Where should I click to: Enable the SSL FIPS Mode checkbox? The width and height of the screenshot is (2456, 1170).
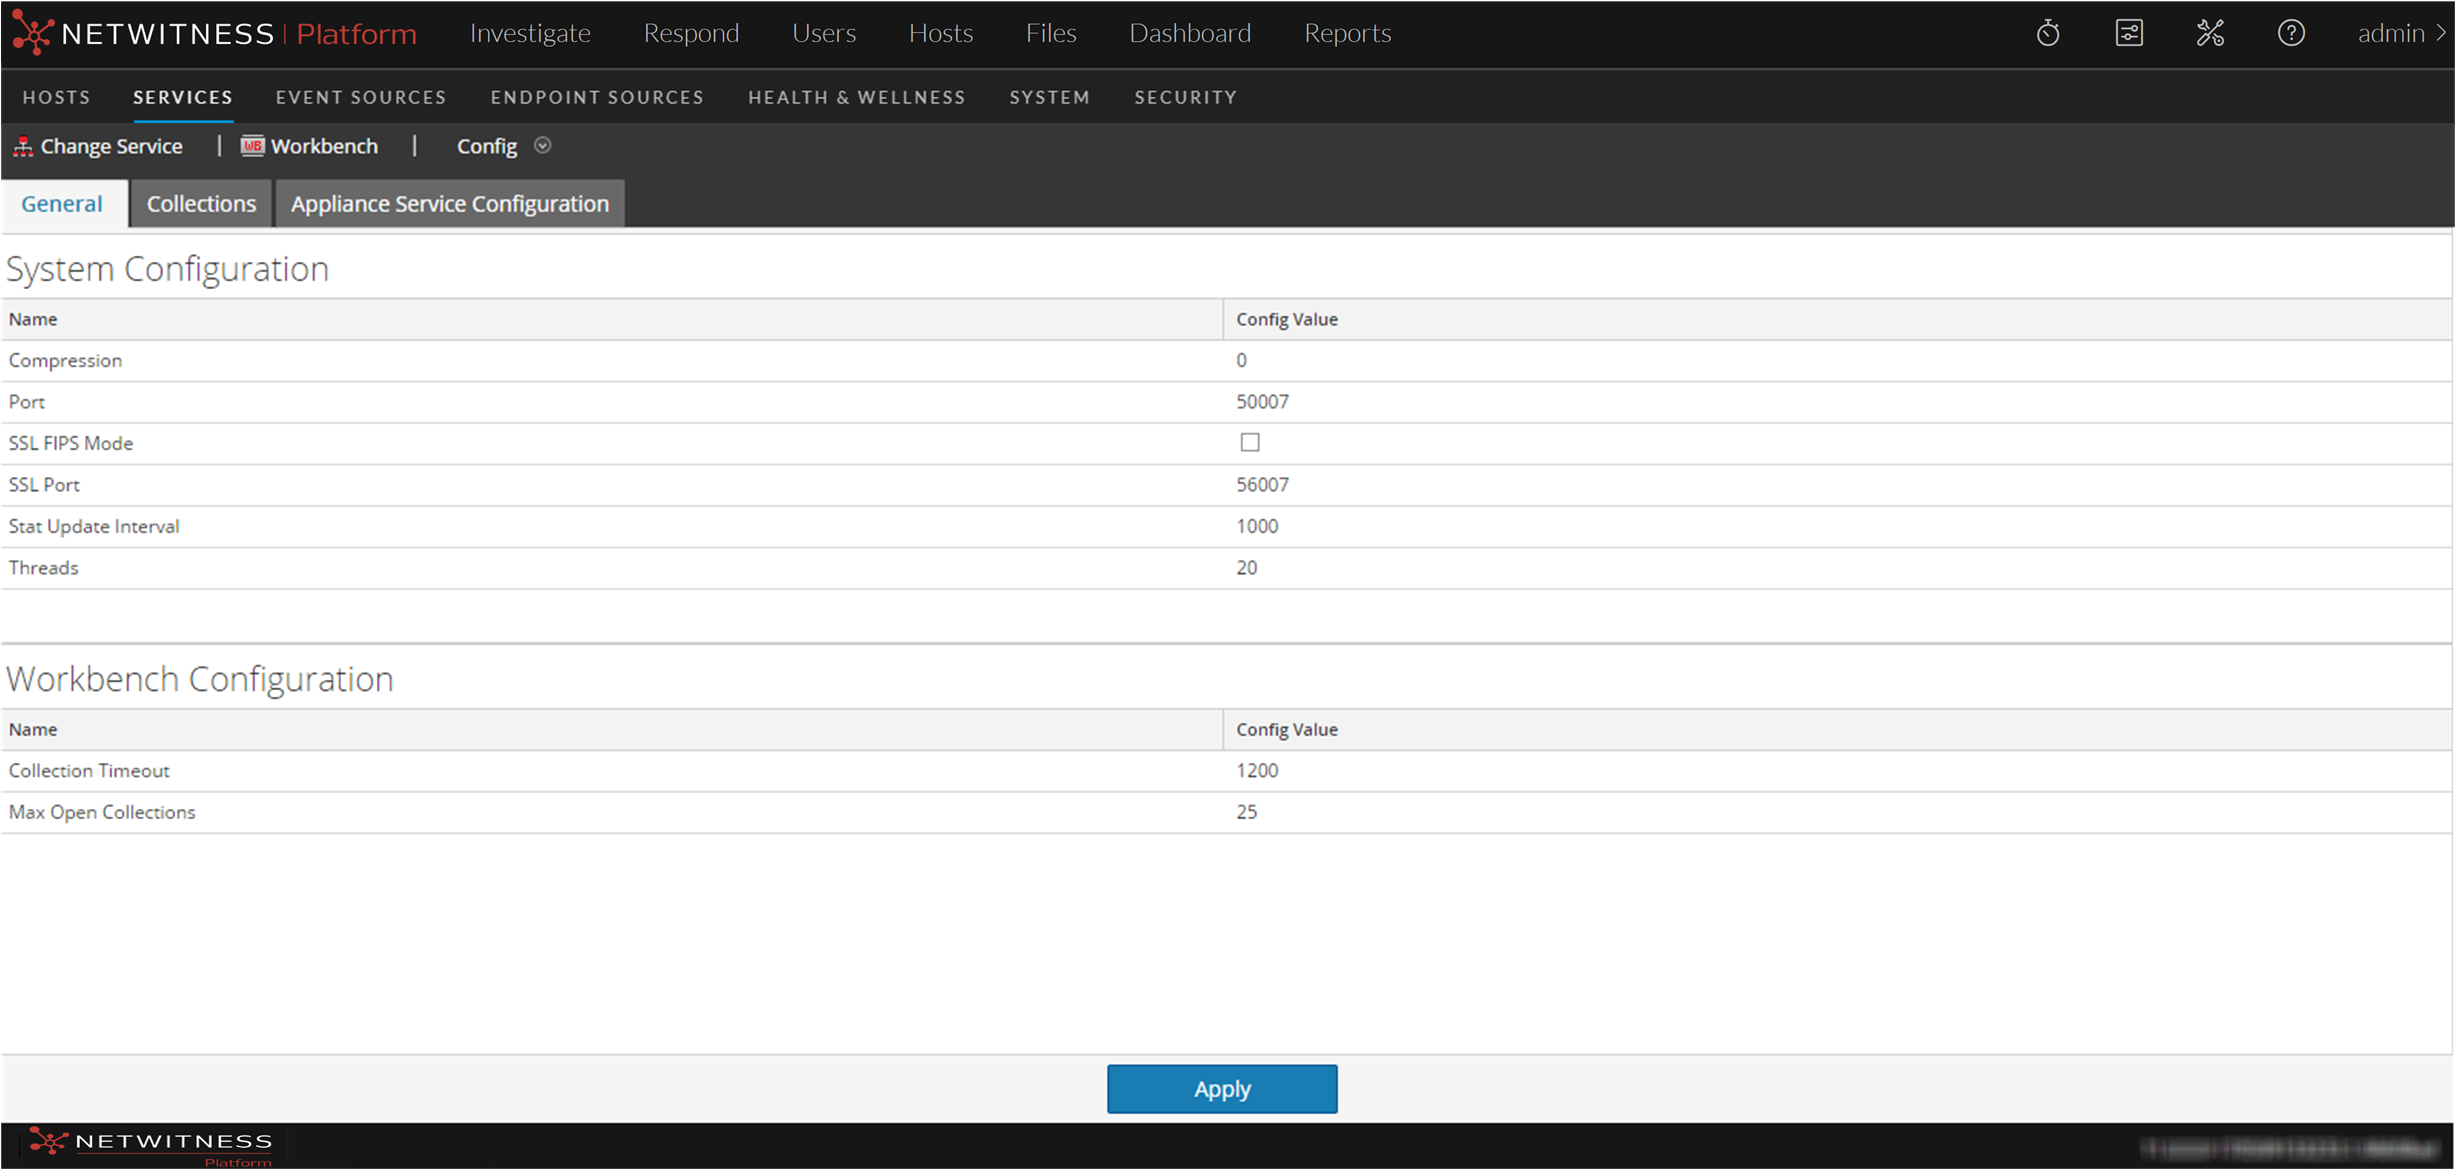(x=1249, y=442)
